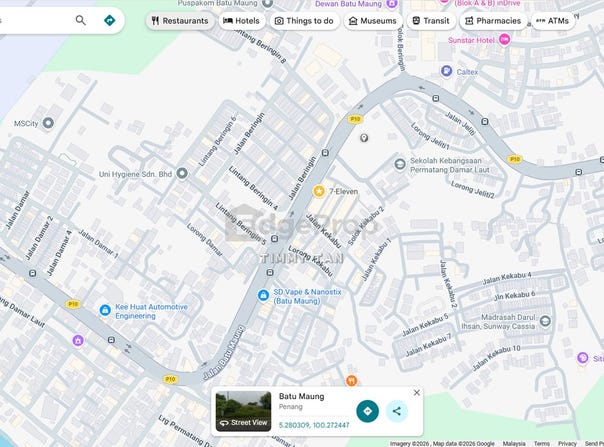604x447 pixels.
Task: Click the Jalan Batu Maung road label
Action: pos(224,353)
